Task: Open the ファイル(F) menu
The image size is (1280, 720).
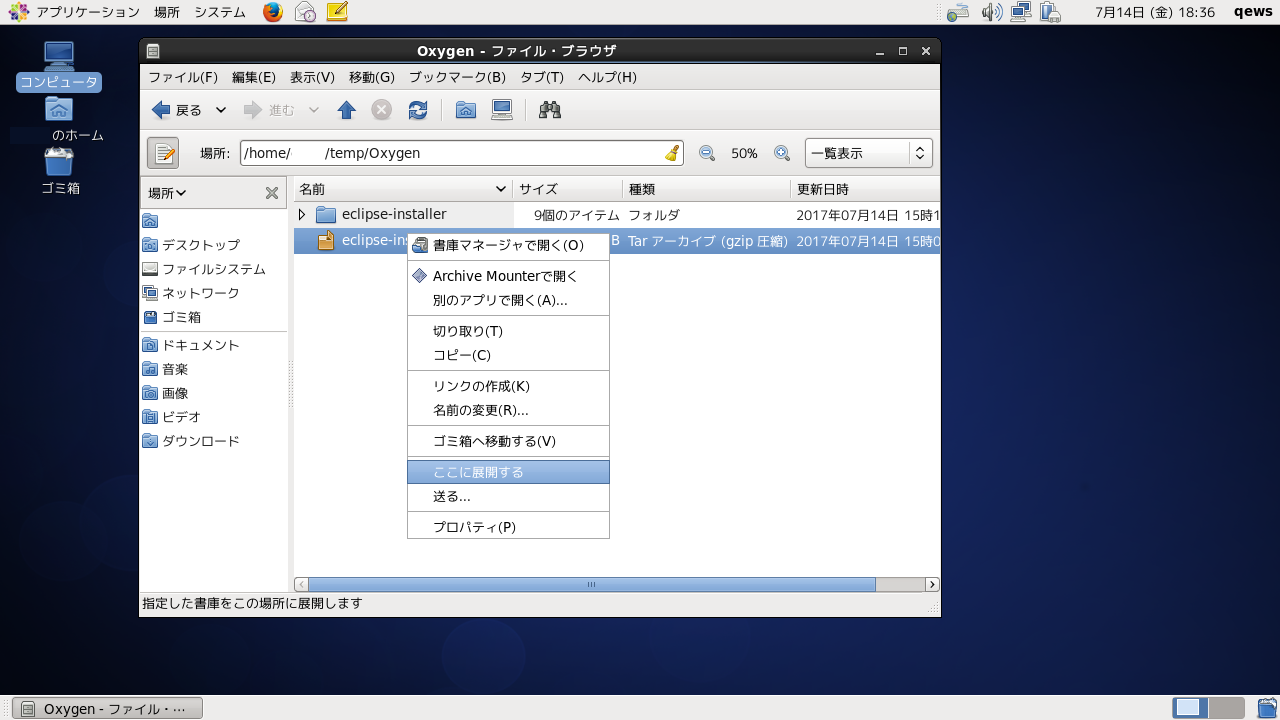Action: point(183,77)
